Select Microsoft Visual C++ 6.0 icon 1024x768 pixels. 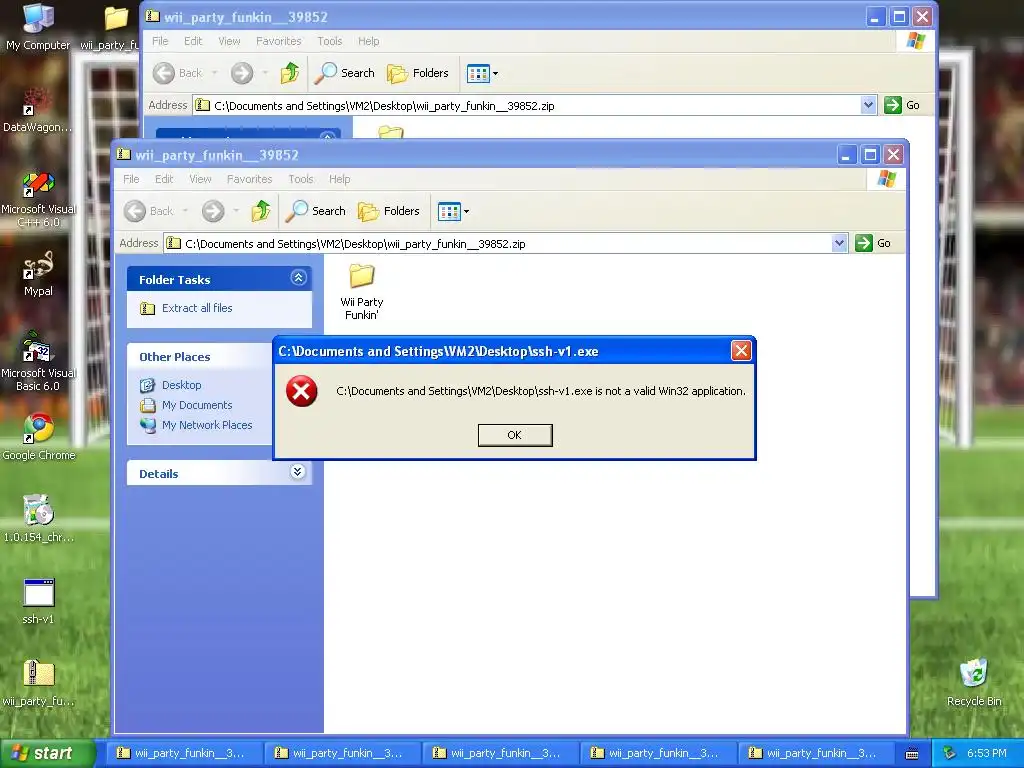(38, 199)
